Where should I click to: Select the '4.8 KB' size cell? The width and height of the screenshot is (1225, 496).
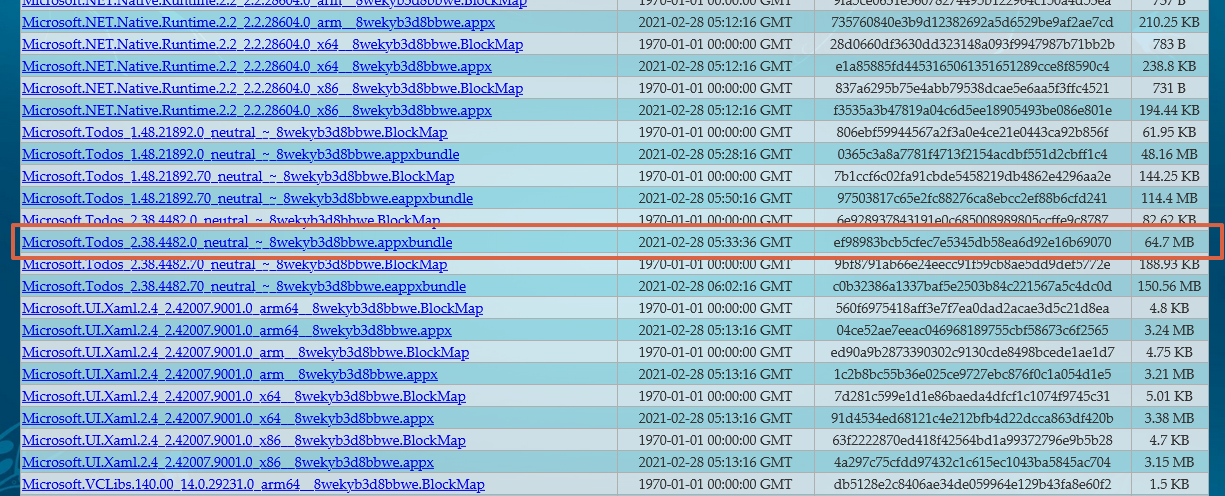tap(1168, 308)
